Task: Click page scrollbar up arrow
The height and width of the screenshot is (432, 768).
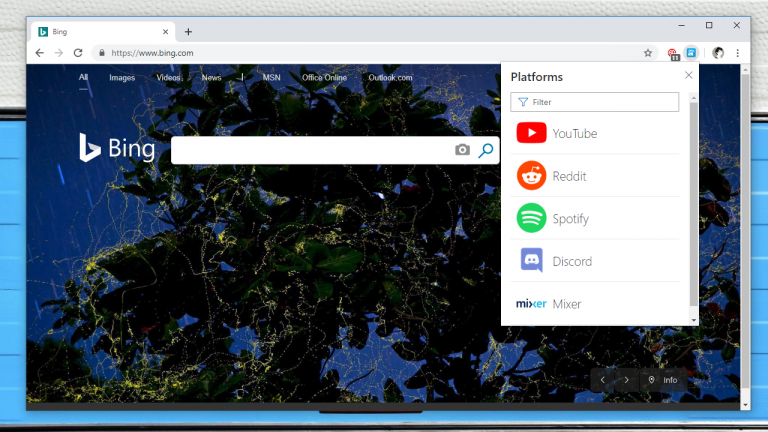Action: click(745, 70)
